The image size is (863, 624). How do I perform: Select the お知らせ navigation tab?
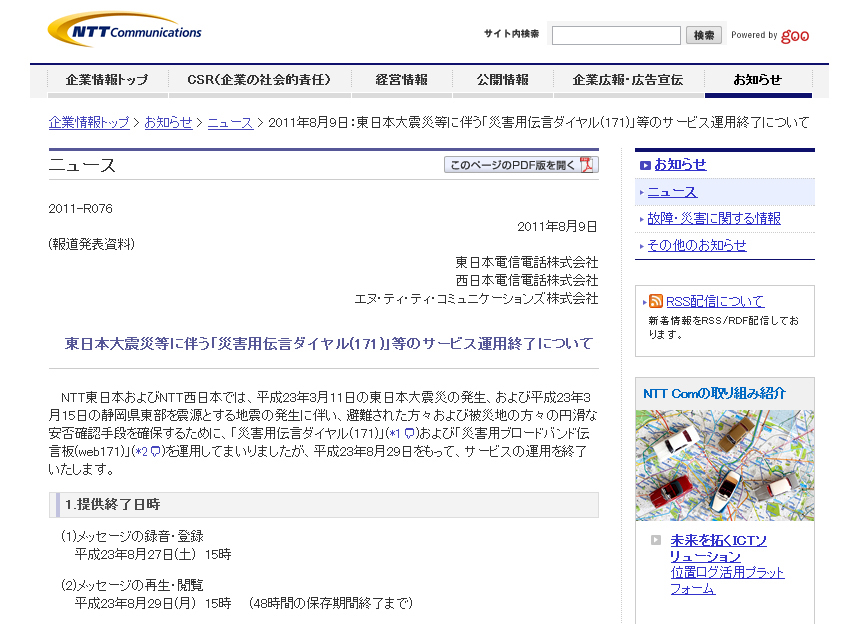[x=758, y=80]
